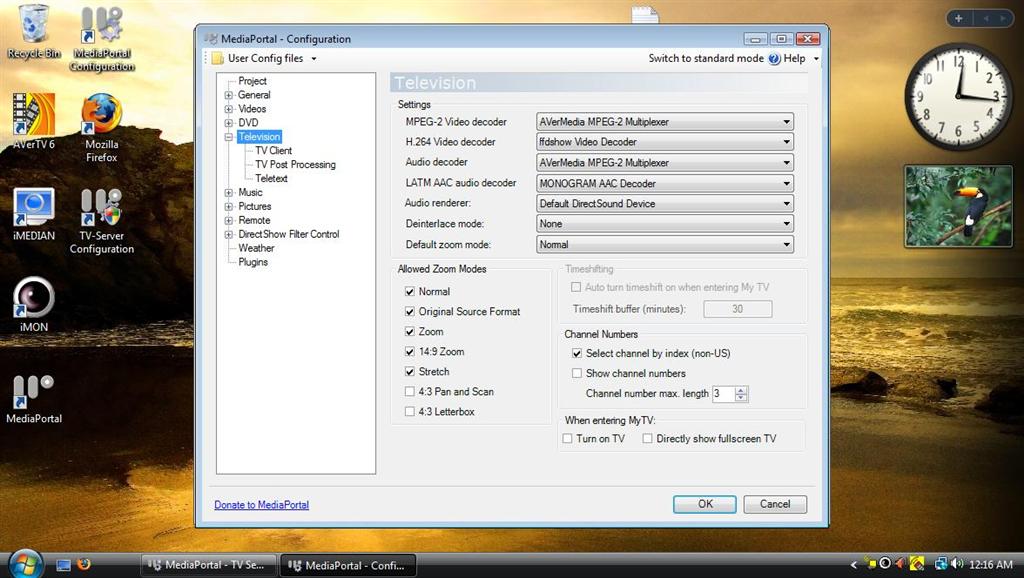1024x578 pixels.
Task: Expand DirectShow Filter Control node
Action: click(x=229, y=234)
